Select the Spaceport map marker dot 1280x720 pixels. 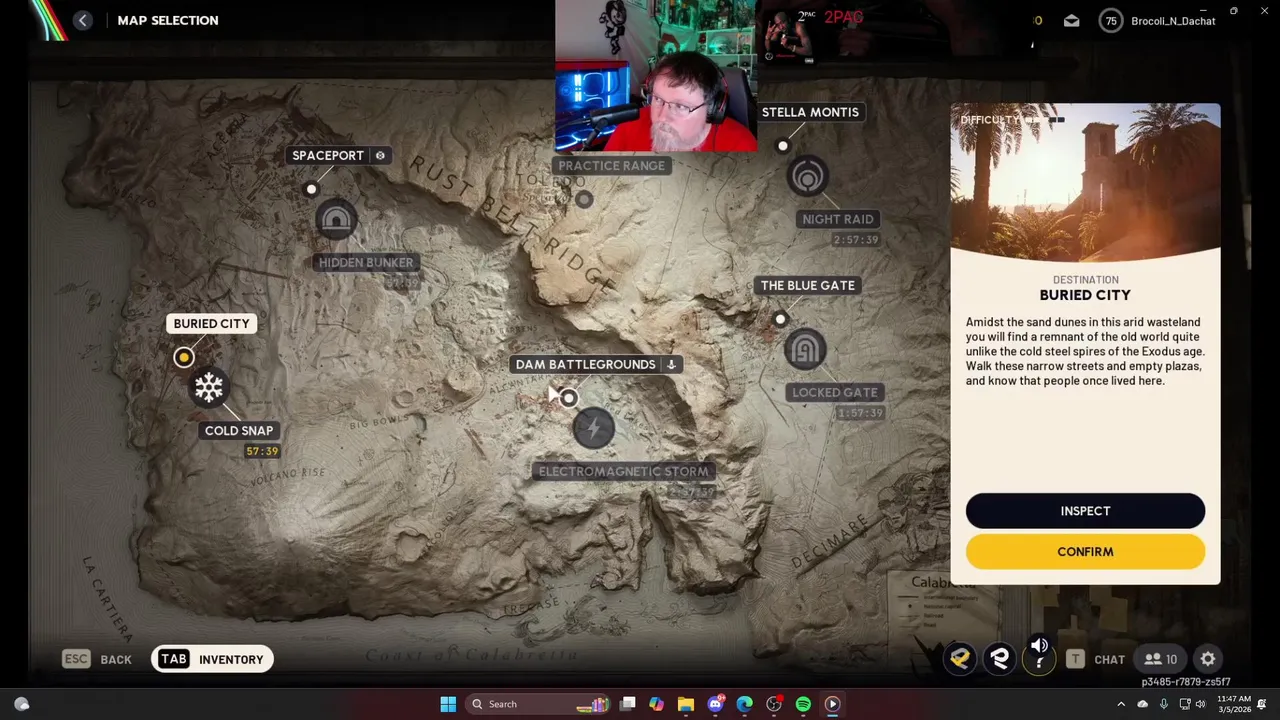(x=311, y=189)
